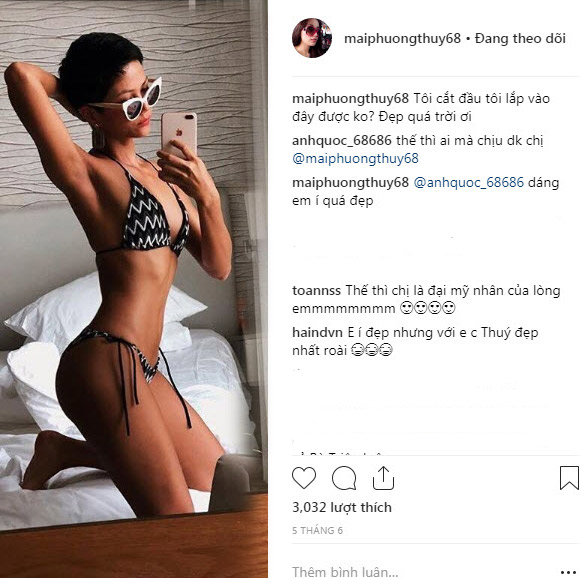
Task: Click the posted mirror selfie photo
Action: click(134, 289)
